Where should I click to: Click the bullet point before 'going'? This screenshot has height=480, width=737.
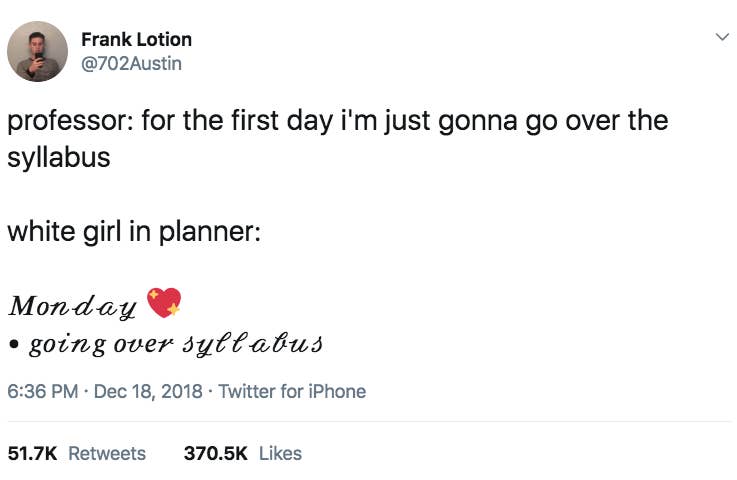click(x=14, y=346)
